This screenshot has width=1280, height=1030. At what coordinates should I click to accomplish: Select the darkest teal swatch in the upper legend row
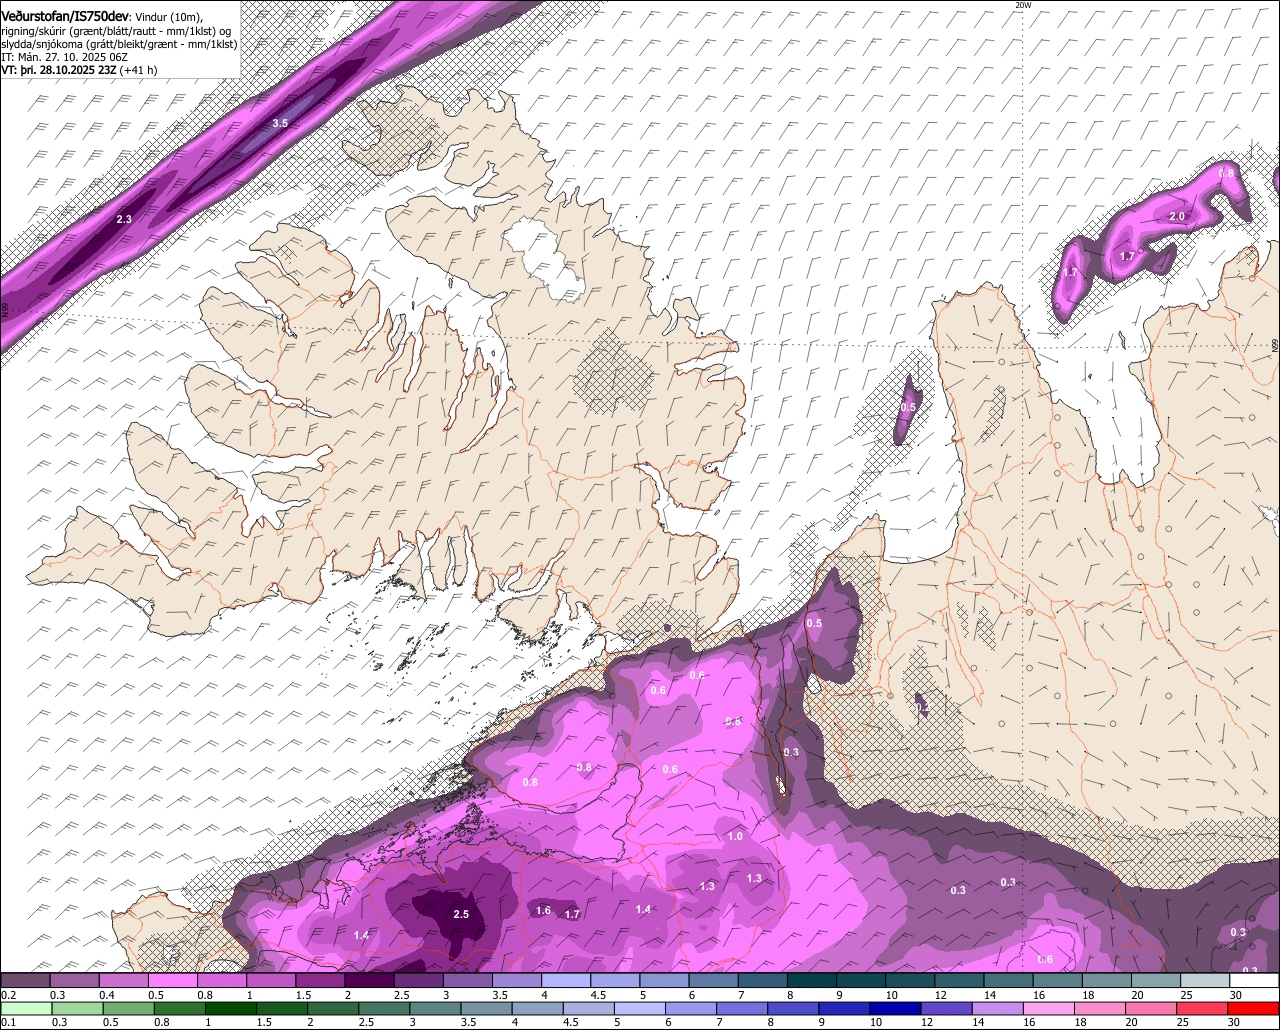click(x=812, y=980)
